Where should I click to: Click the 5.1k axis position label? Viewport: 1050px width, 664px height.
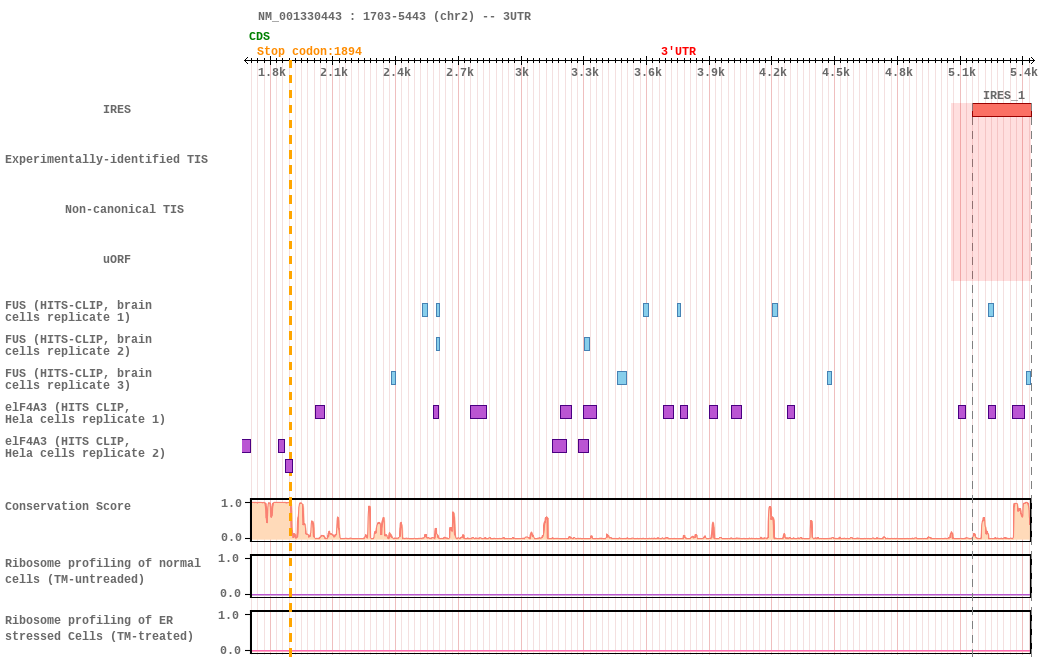(962, 72)
